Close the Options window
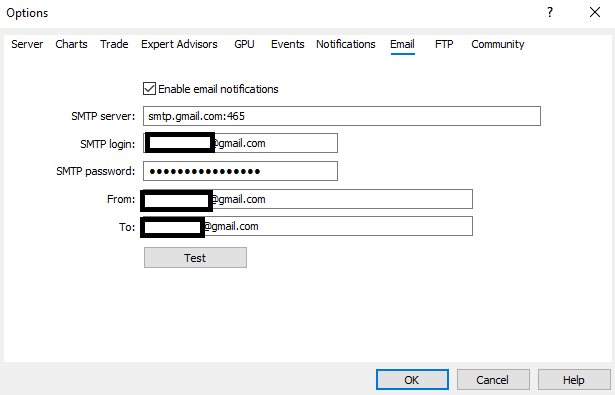The width and height of the screenshot is (615, 395). click(595, 13)
